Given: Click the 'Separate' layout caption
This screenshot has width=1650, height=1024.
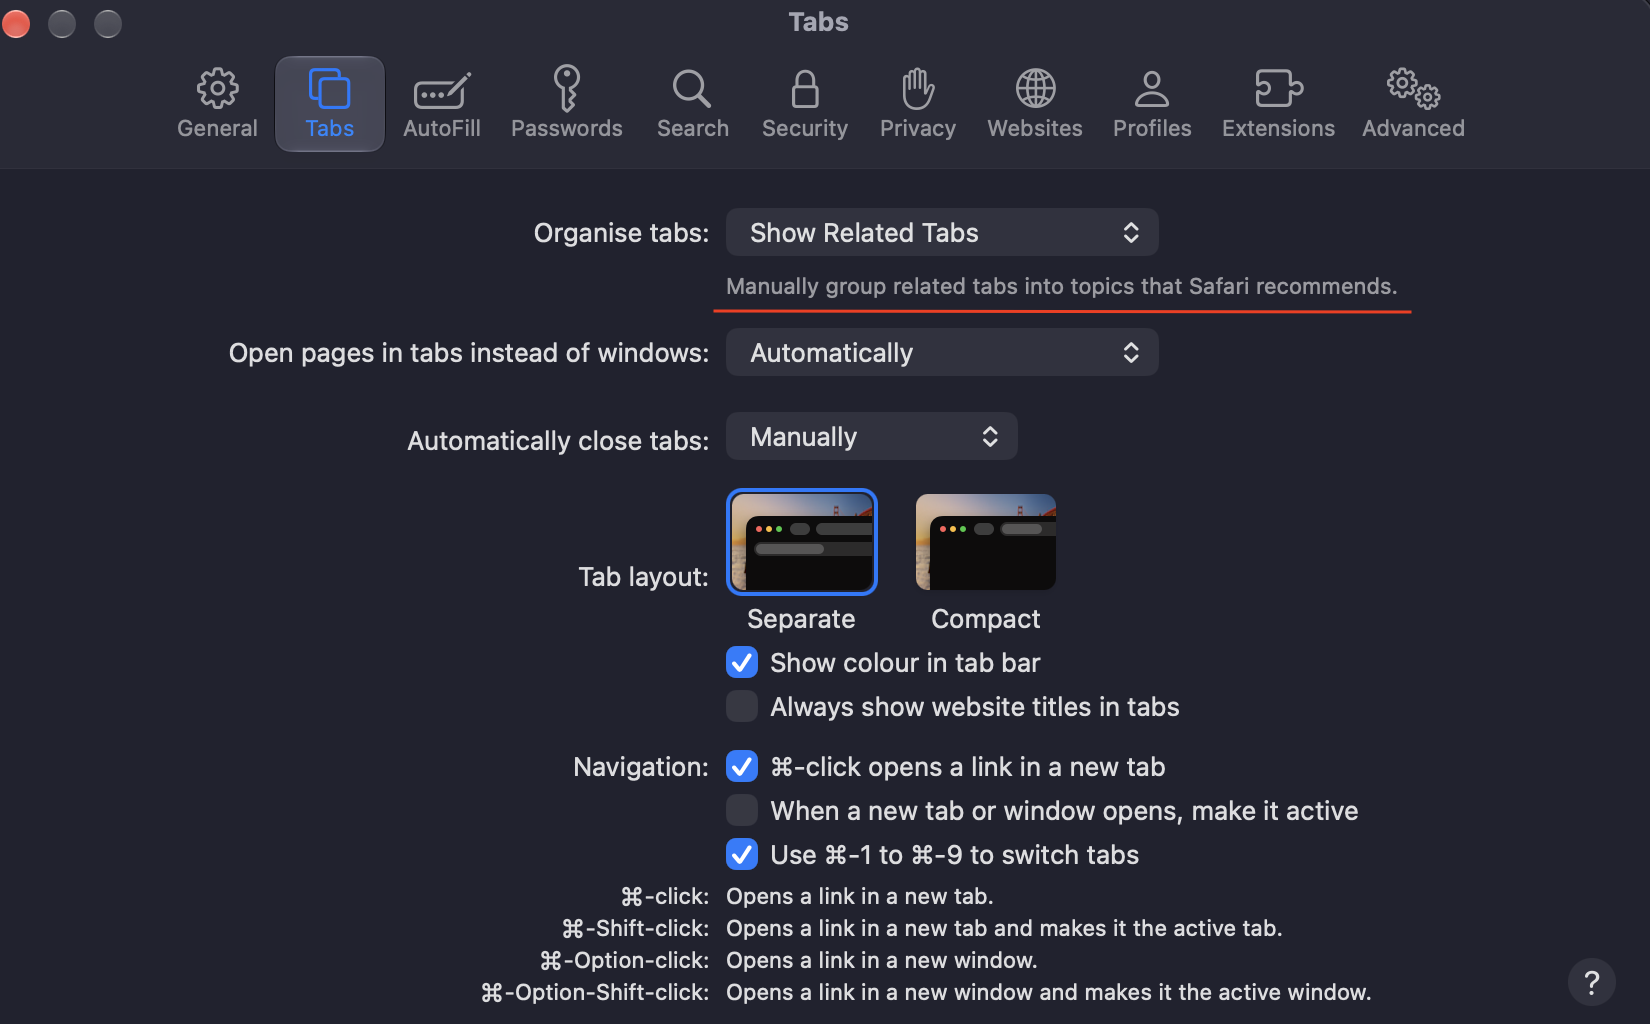Looking at the screenshot, I should point(801,619).
